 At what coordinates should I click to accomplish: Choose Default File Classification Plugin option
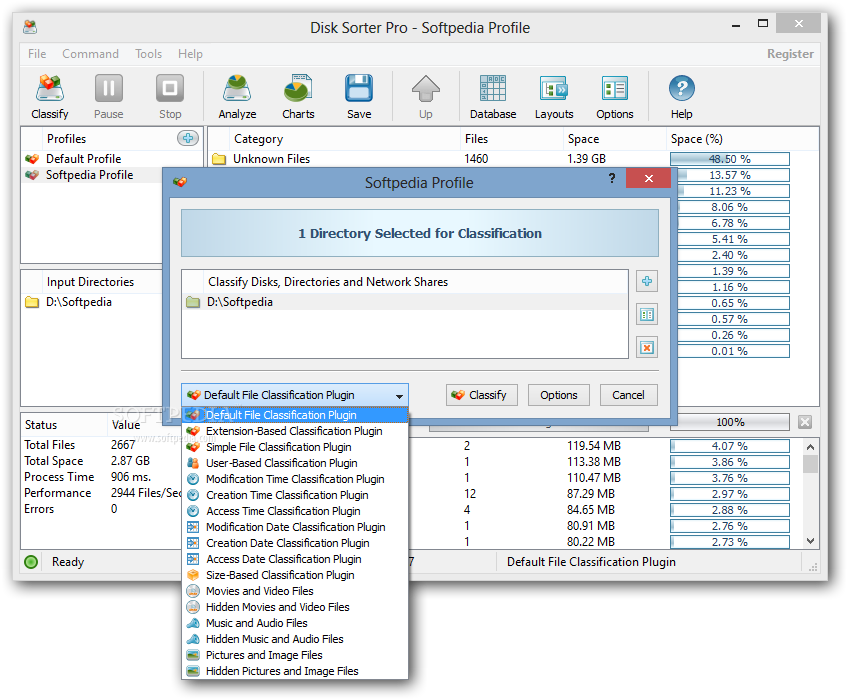click(295, 415)
